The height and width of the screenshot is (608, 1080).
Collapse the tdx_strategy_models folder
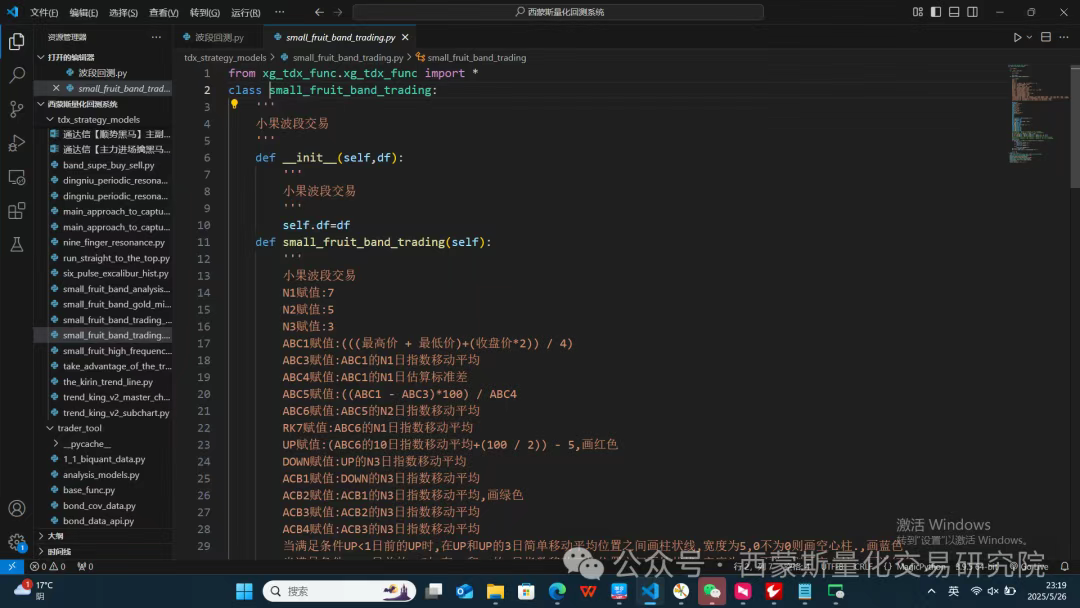pos(103,119)
